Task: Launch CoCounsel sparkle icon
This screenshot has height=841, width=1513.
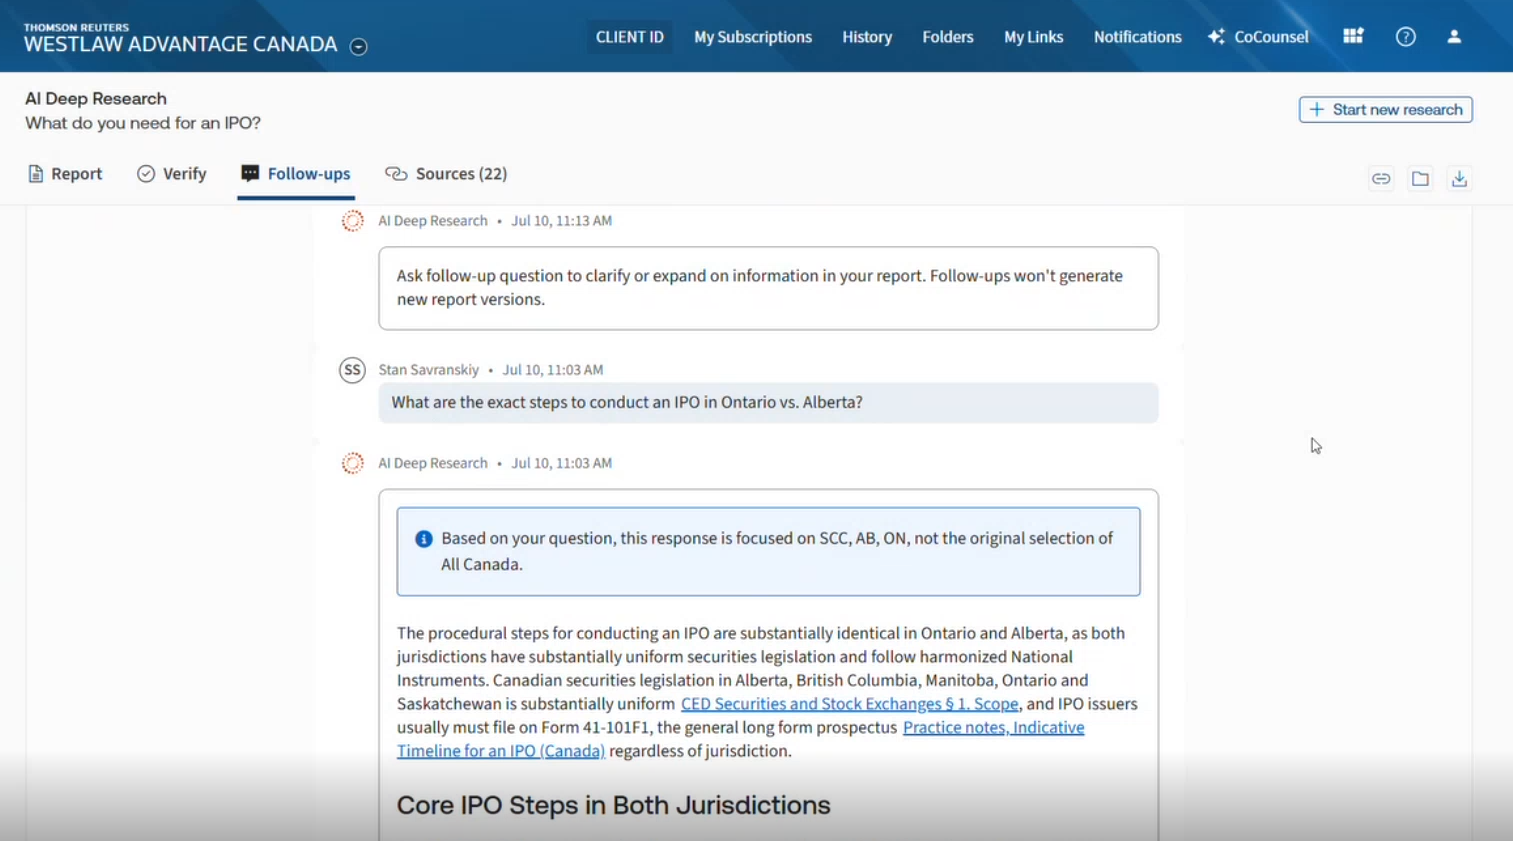Action: click(x=1216, y=37)
